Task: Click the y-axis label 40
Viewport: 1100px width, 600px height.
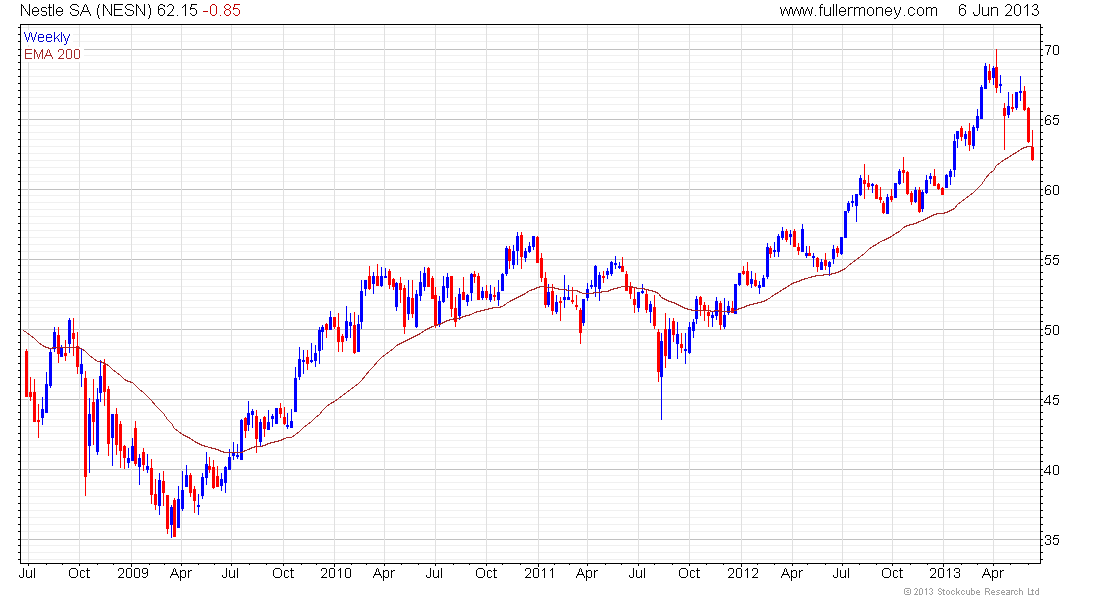Action: [1052, 470]
